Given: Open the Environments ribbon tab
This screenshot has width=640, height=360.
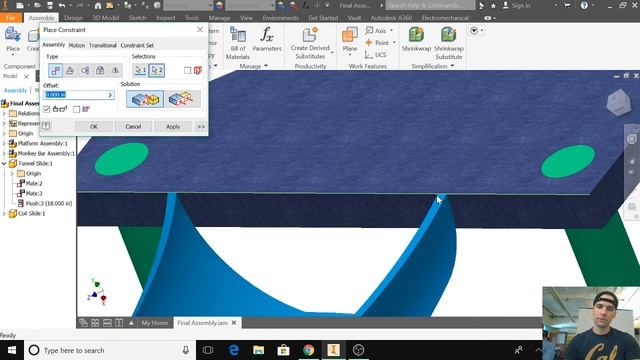Looking at the screenshot, I should pyautogui.click(x=280, y=18).
